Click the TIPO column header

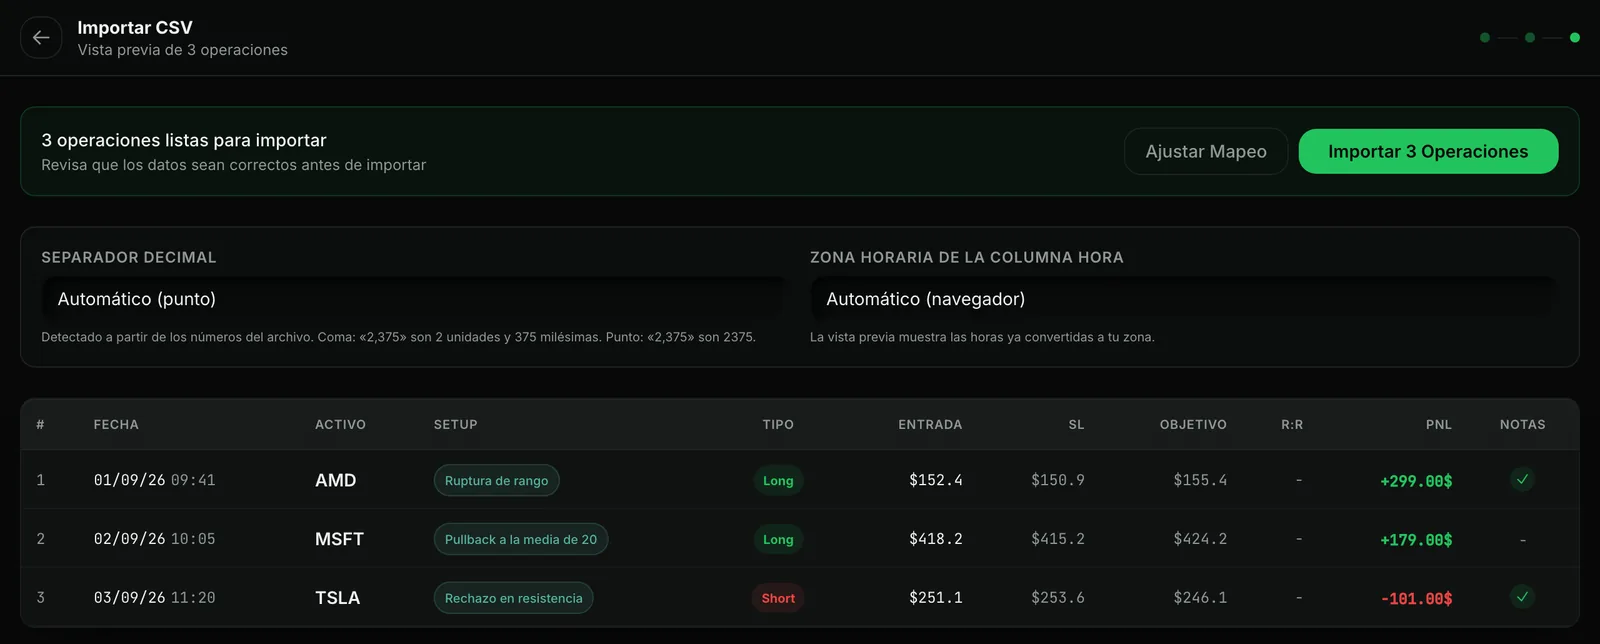[x=778, y=425]
